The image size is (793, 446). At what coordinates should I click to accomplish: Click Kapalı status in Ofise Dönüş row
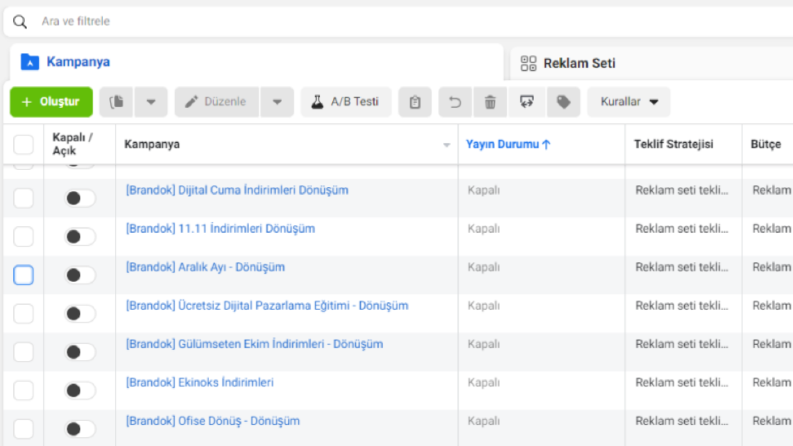483,421
